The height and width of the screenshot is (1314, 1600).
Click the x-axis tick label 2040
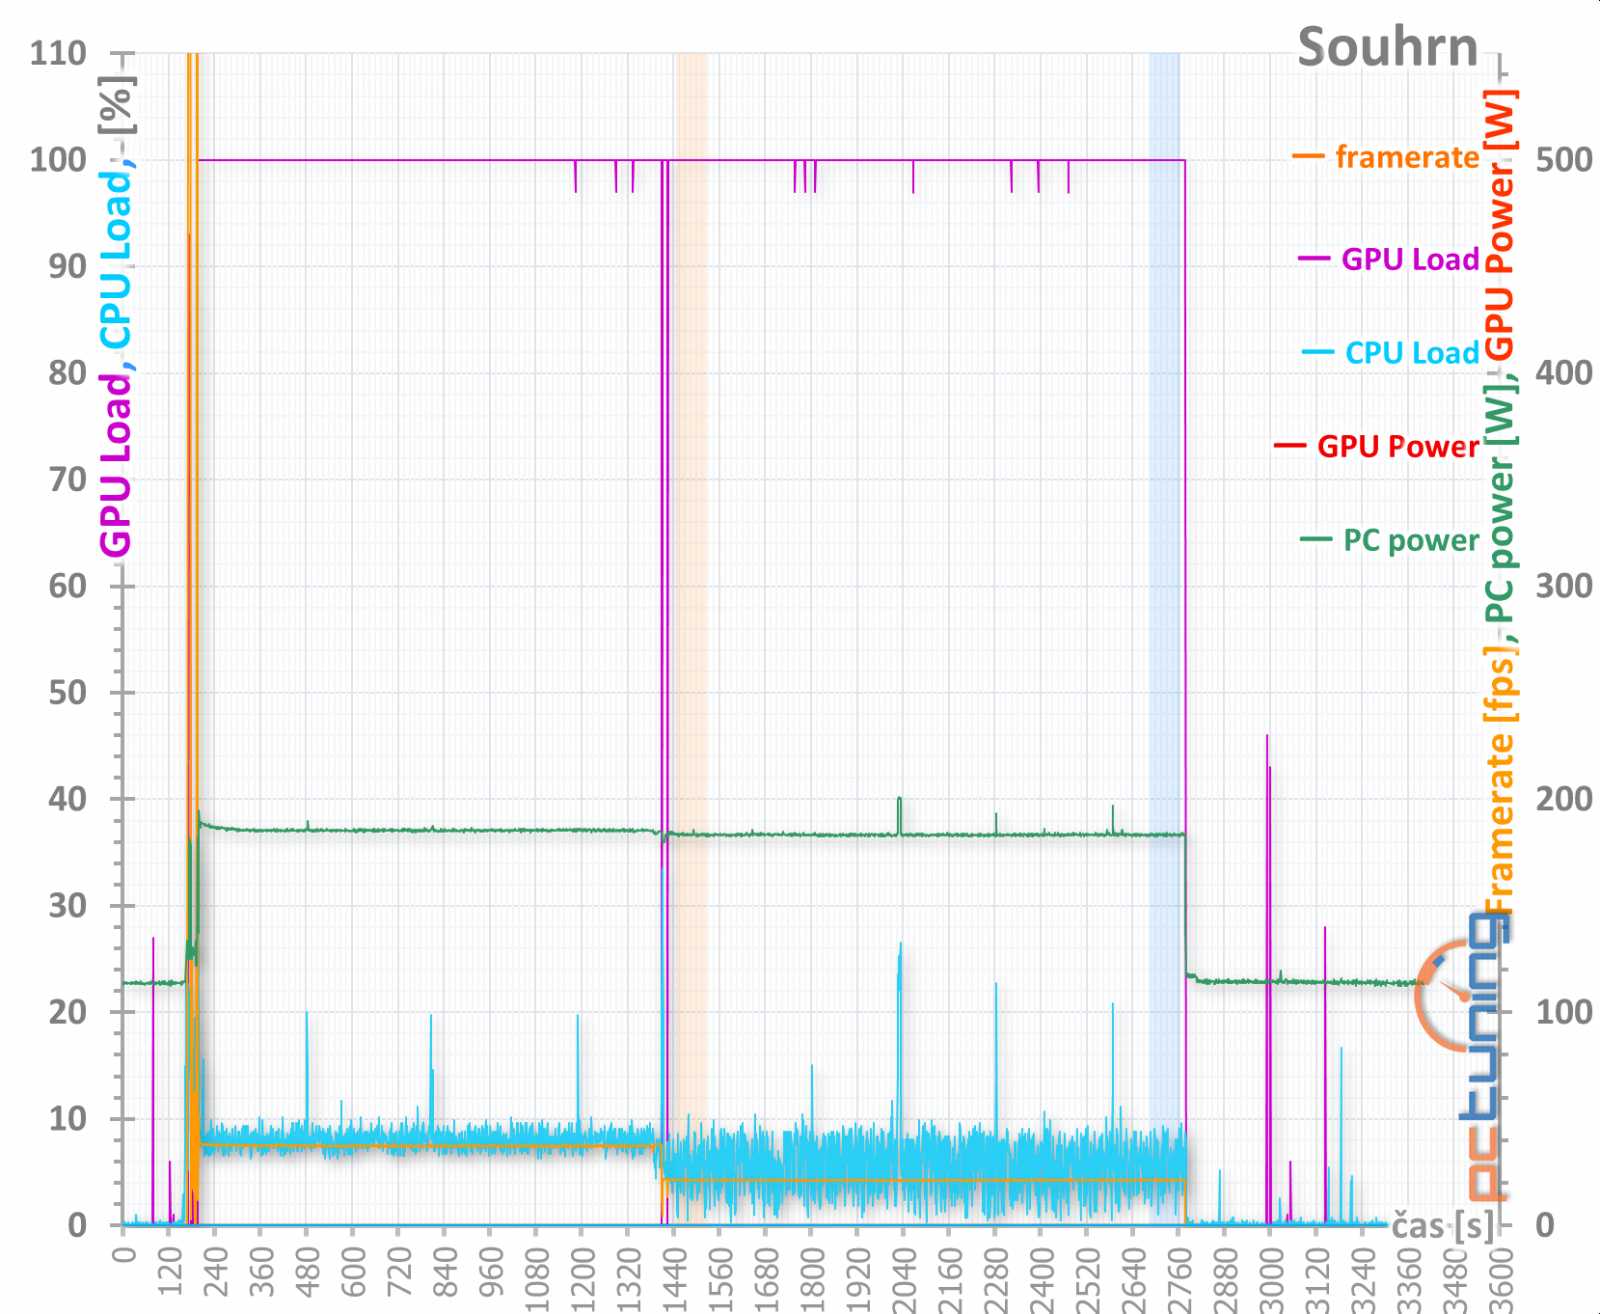pyautogui.click(x=903, y=1281)
